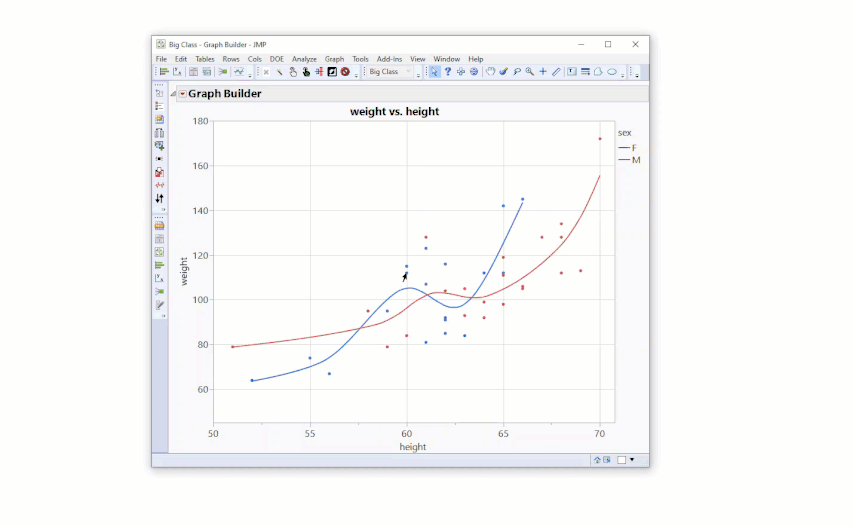Screen dimensions: 853x526
Task: Click the red point near weight 172
Action: (x=600, y=139)
